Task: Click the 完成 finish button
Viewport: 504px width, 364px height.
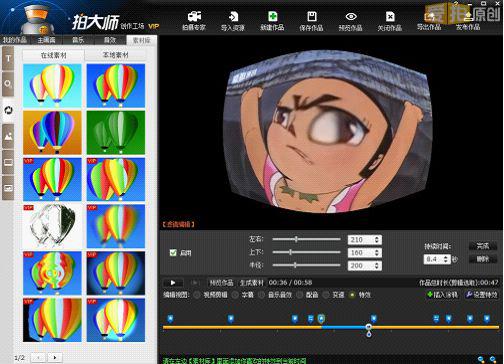Action: pos(483,246)
